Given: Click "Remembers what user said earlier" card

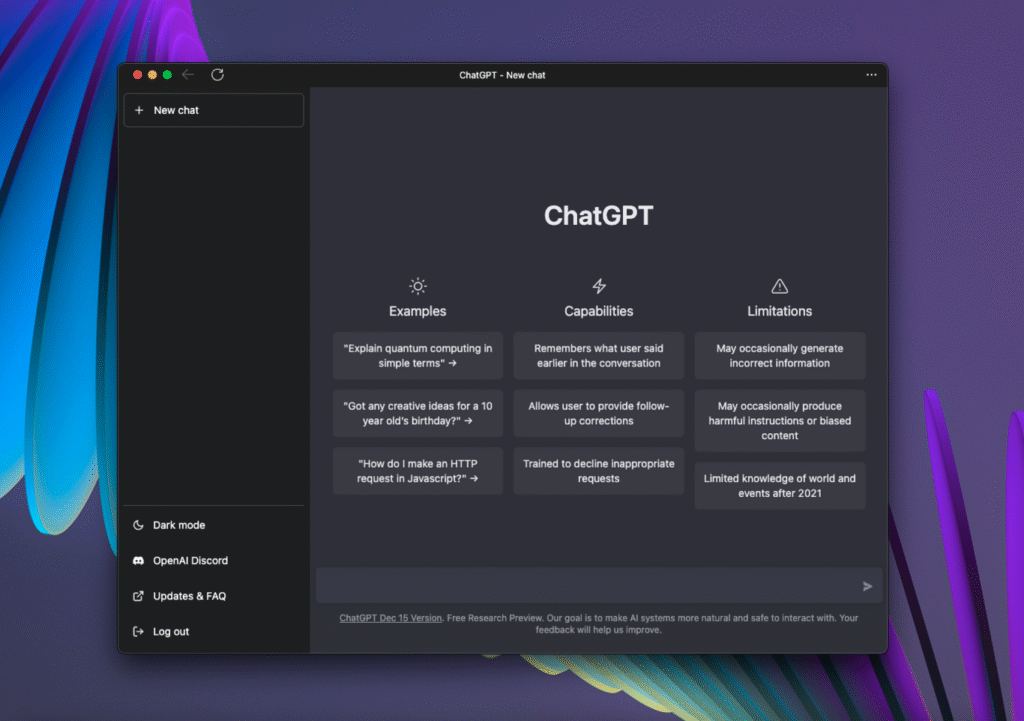Looking at the screenshot, I should [599, 356].
